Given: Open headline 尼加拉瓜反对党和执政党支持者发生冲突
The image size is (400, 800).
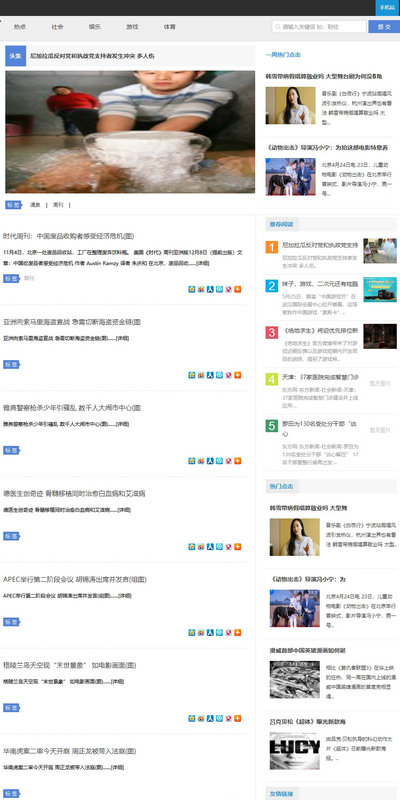Looking at the screenshot, I should coord(92,56).
